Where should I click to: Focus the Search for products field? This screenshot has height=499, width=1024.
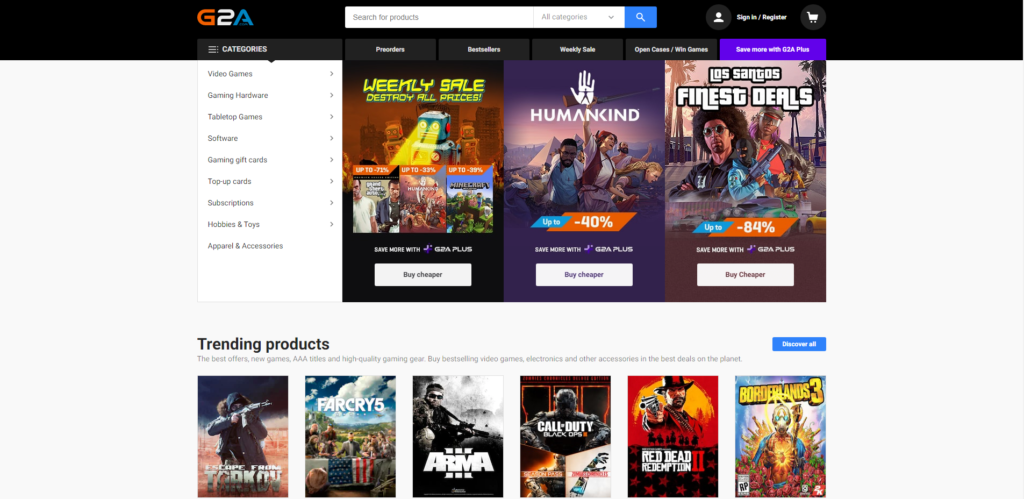coord(439,17)
